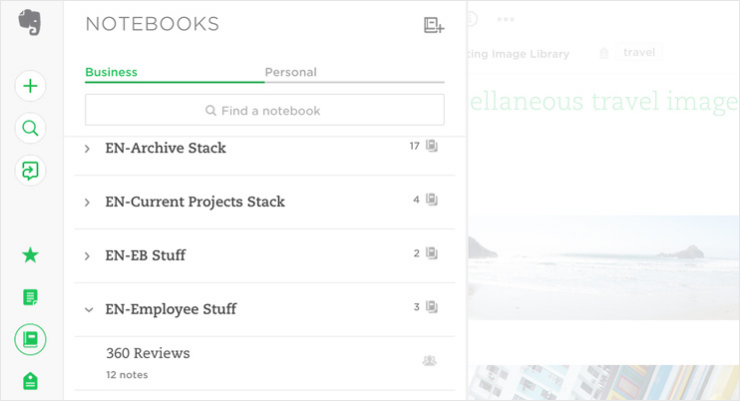Click the new notebook icon
Image resolution: width=740 pixels, height=402 pixels.
434,26
